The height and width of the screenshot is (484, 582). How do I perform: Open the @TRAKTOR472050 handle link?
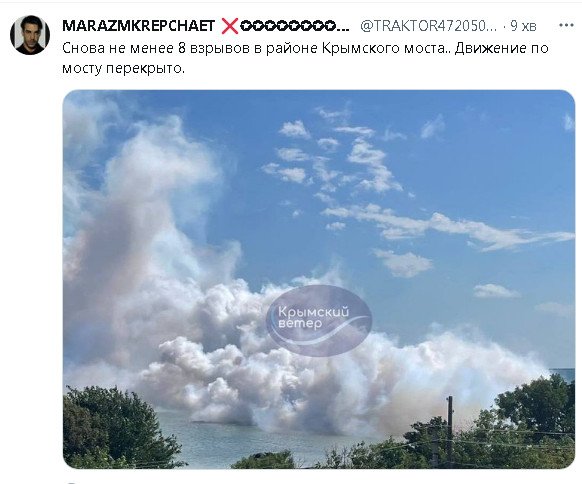click(x=428, y=26)
